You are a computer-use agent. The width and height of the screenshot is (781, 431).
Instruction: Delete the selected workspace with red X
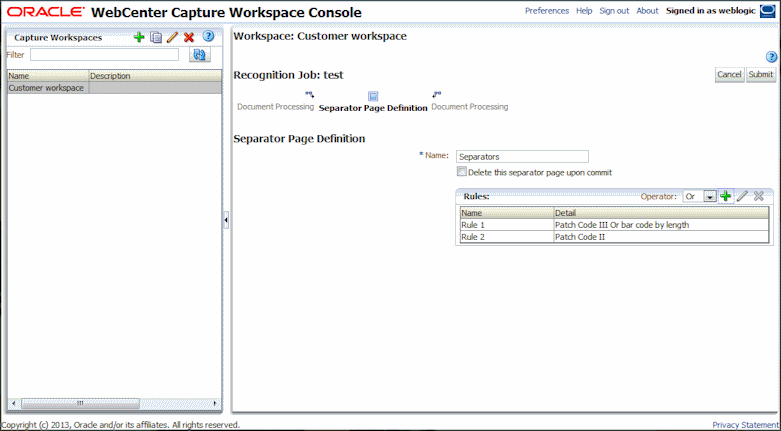tap(189, 37)
